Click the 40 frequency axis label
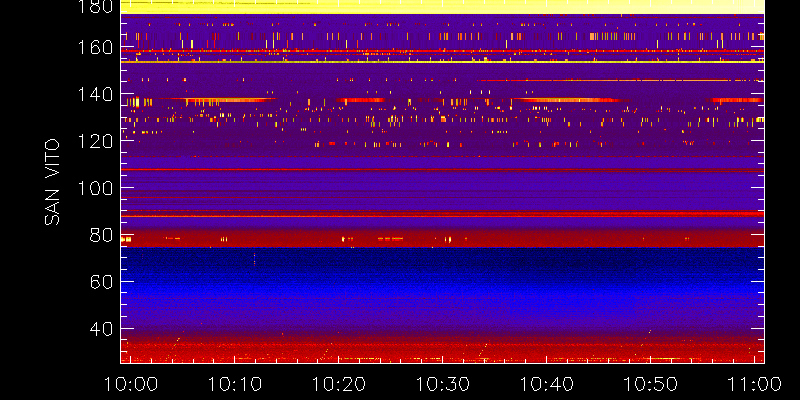The width and height of the screenshot is (800, 400). (x=101, y=329)
